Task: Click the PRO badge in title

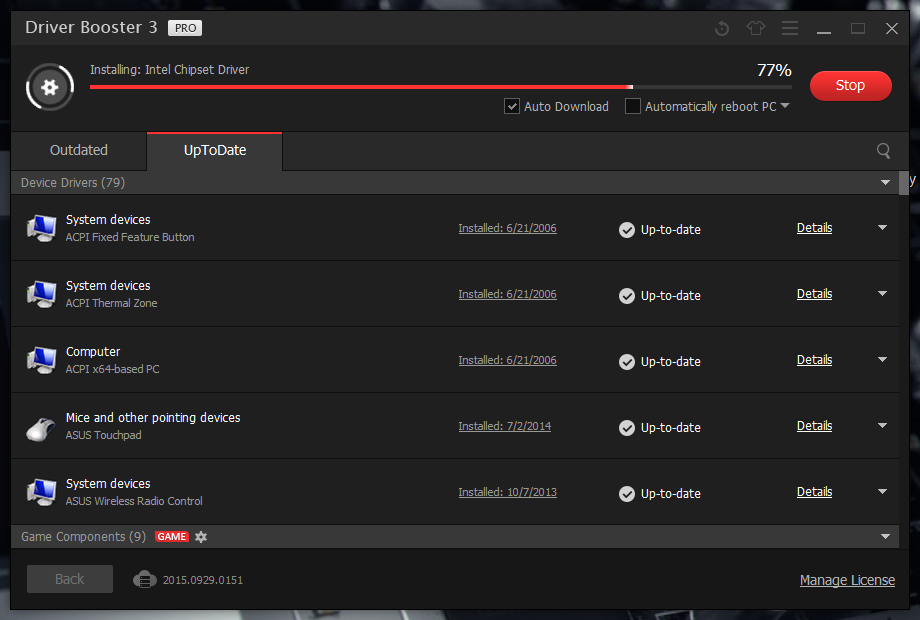Action: click(x=185, y=28)
